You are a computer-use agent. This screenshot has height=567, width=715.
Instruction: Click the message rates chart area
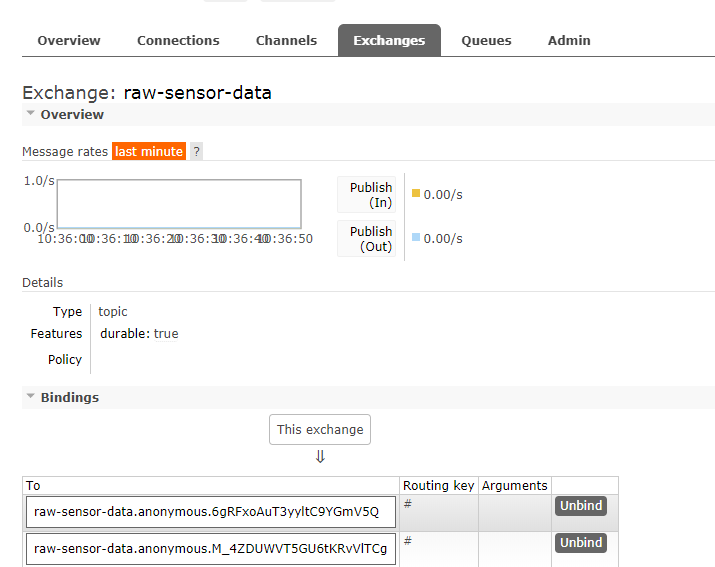179,204
